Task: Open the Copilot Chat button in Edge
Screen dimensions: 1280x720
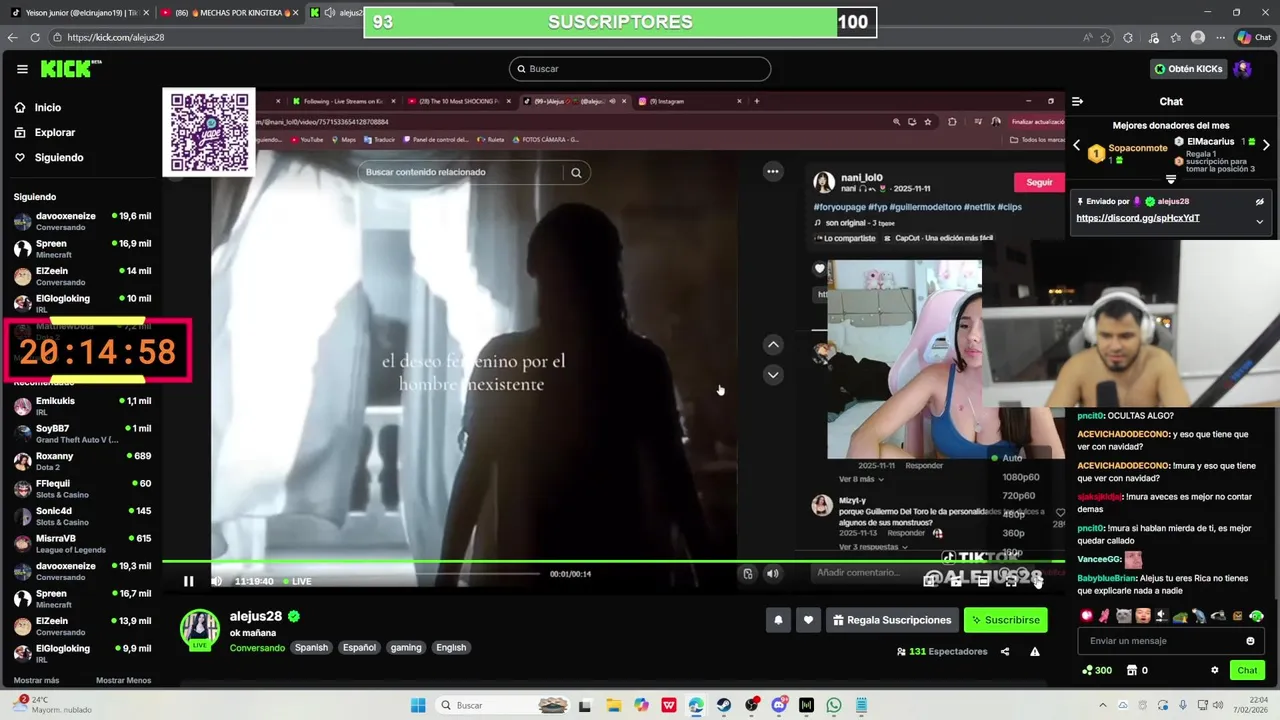Action: point(1255,37)
